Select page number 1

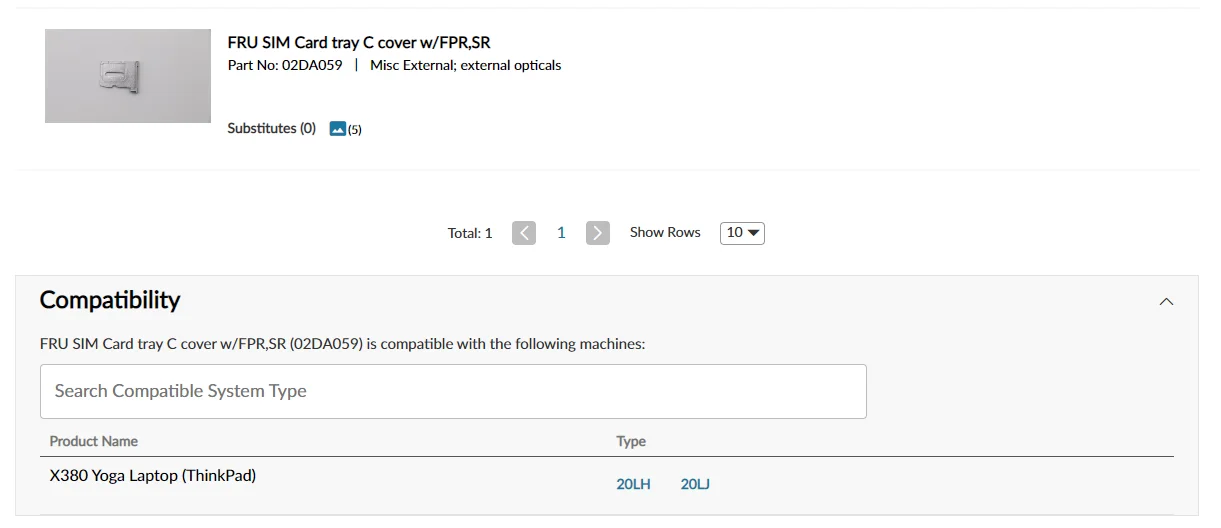(x=561, y=233)
